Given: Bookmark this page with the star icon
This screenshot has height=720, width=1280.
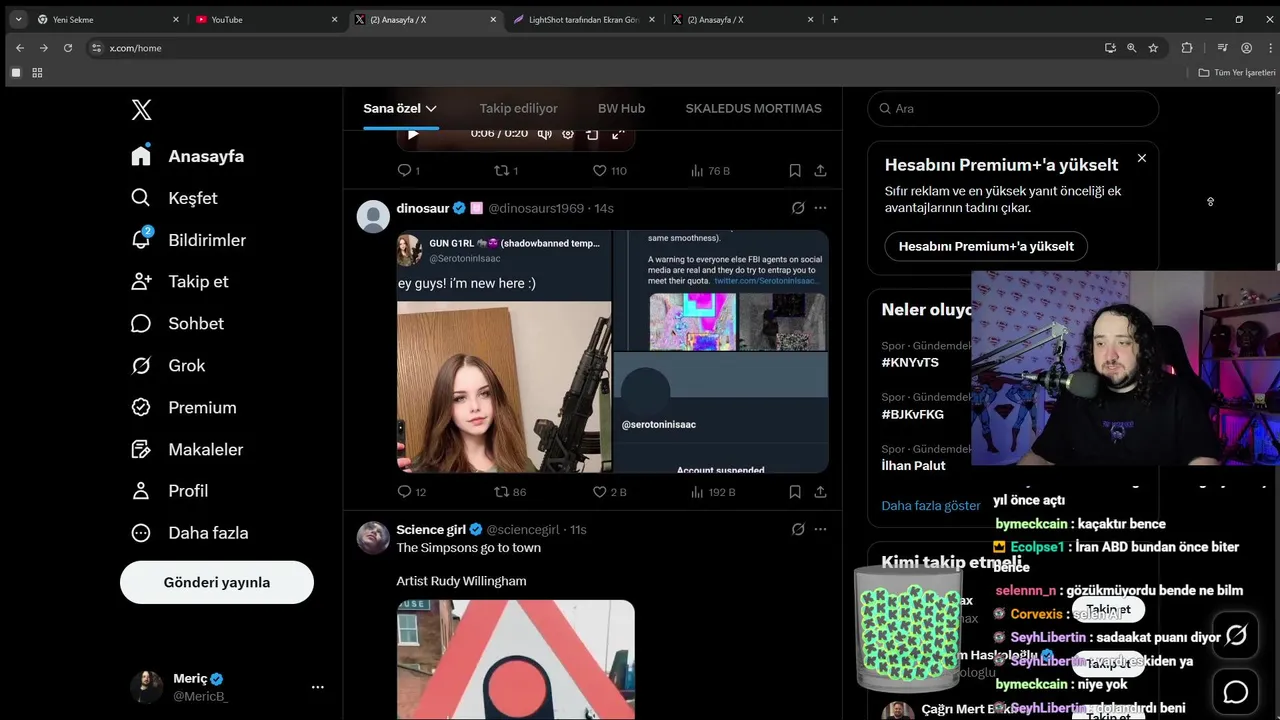Looking at the screenshot, I should pyautogui.click(x=1153, y=48).
